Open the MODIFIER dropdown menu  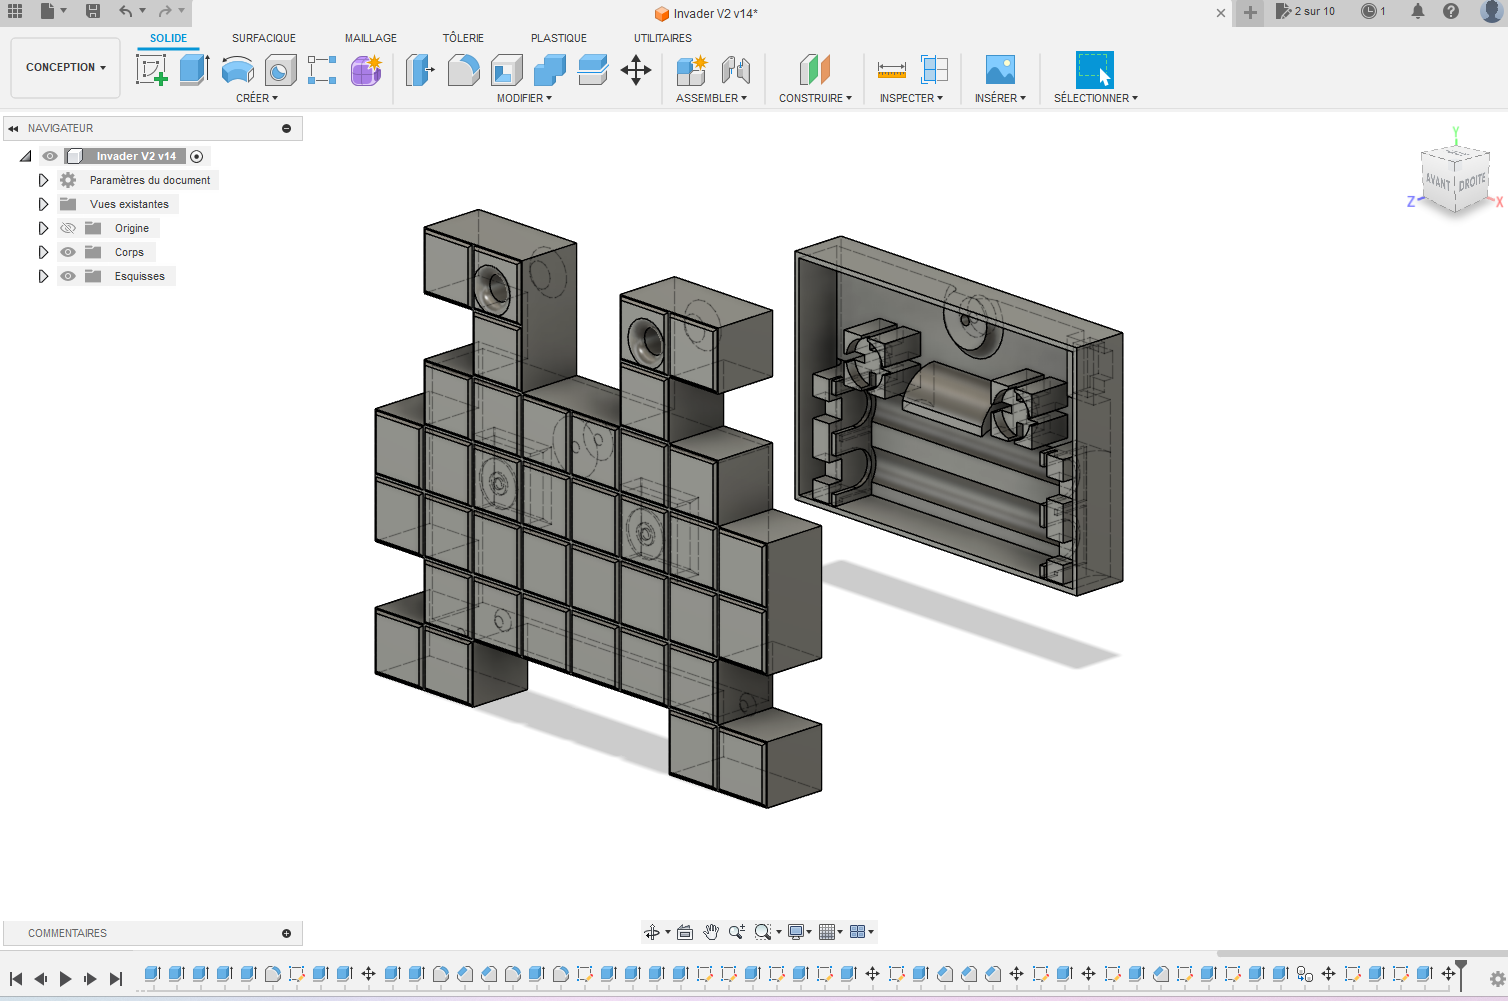524,98
